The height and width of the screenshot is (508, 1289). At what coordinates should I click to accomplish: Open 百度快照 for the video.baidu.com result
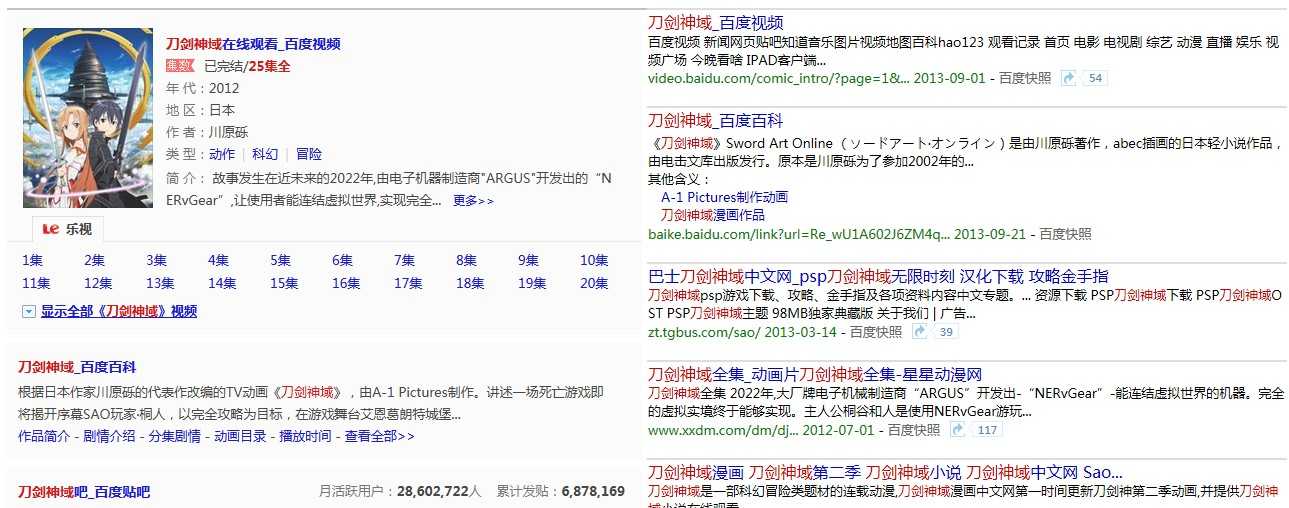tap(1024, 78)
